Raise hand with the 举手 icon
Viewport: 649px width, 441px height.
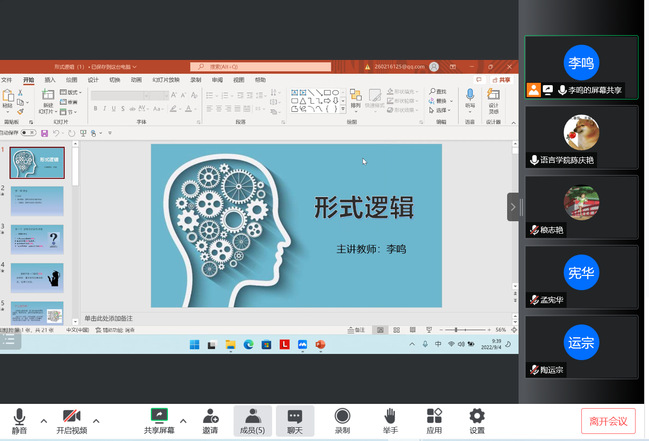coord(390,416)
